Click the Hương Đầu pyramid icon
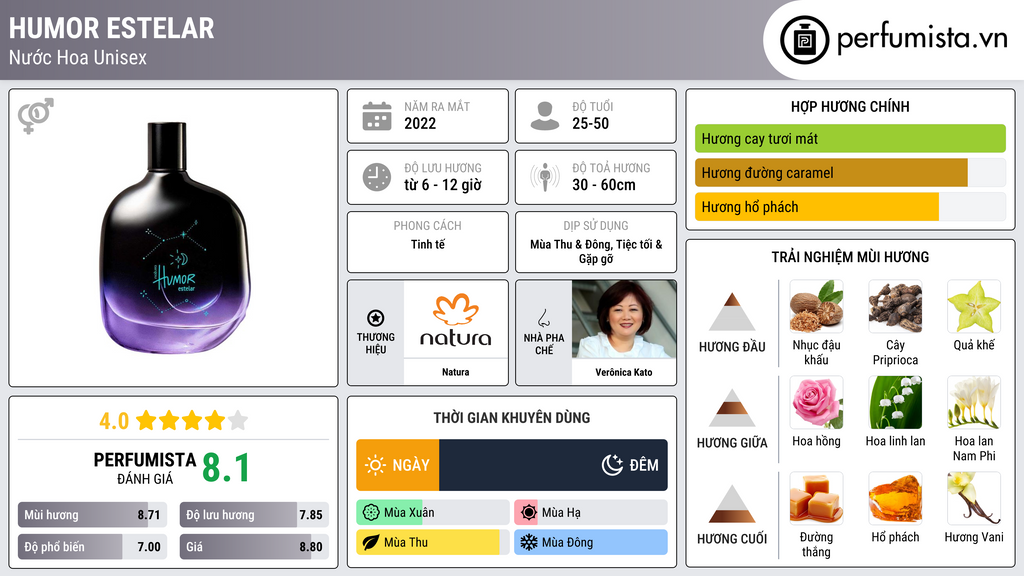Viewport: 1024px width, 576px height. (732, 312)
